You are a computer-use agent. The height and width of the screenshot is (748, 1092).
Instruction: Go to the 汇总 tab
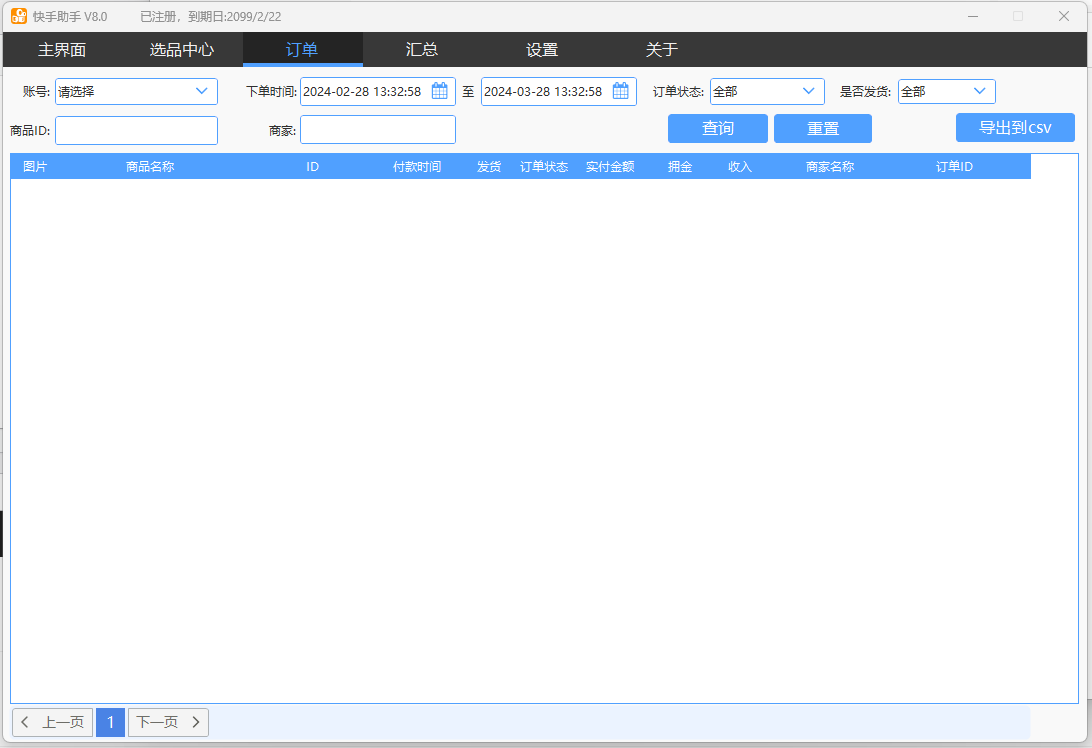coord(422,49)
